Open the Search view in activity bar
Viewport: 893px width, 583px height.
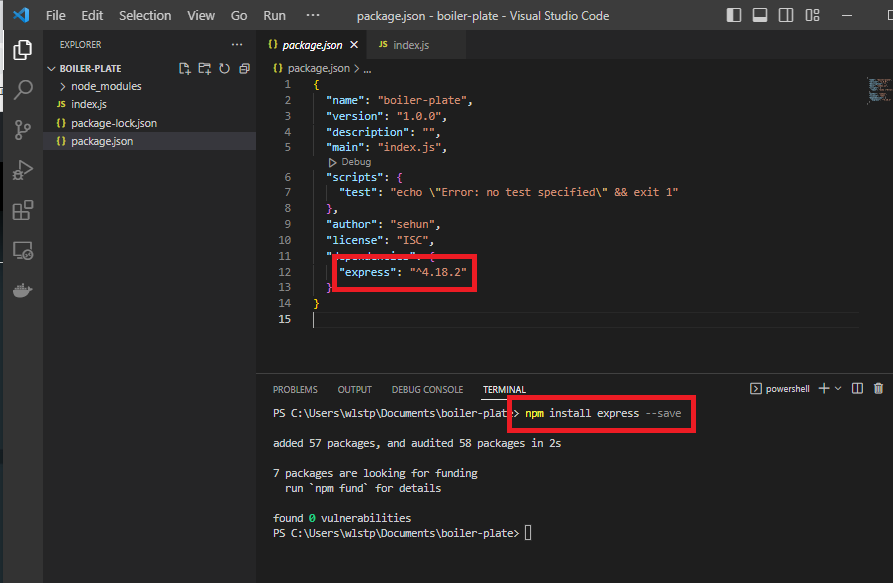(22, 90)
